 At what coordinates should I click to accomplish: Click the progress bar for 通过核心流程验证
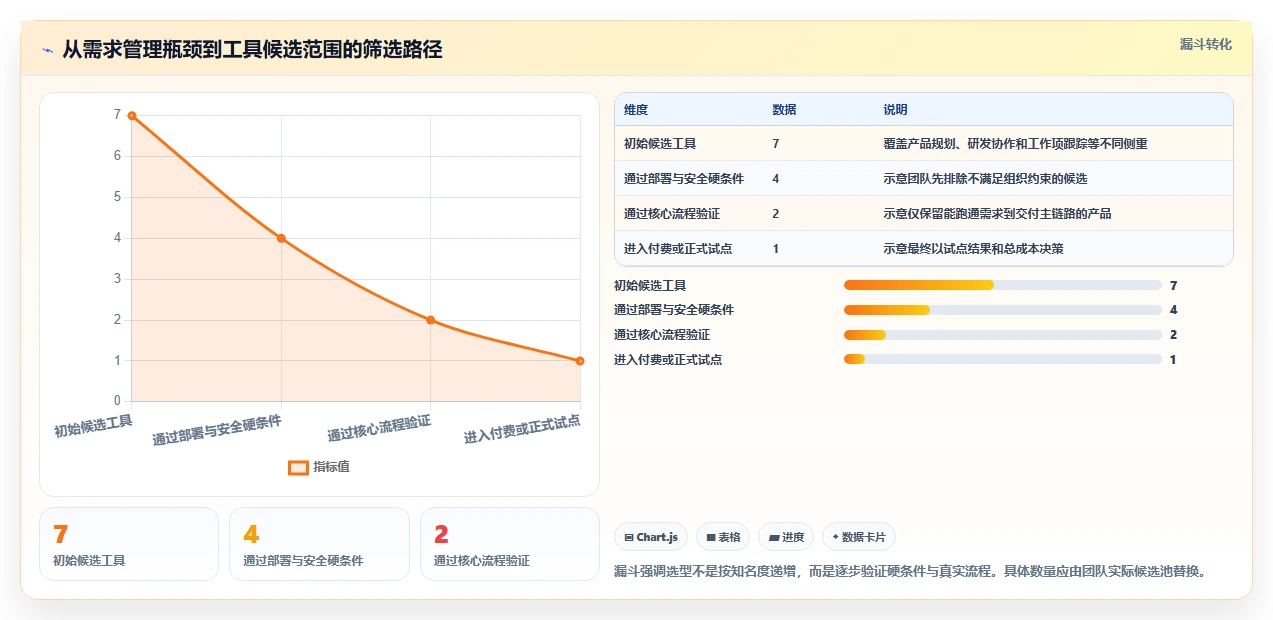pos(1003,335)
